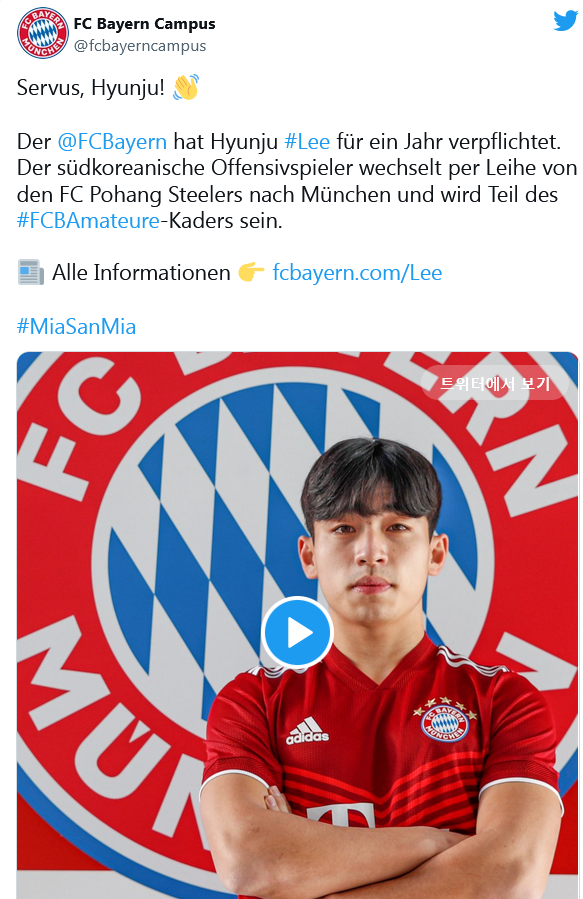Click the adidas logo on the jersey
Viewport: 583px width, 899px height.
coord(308,731)
